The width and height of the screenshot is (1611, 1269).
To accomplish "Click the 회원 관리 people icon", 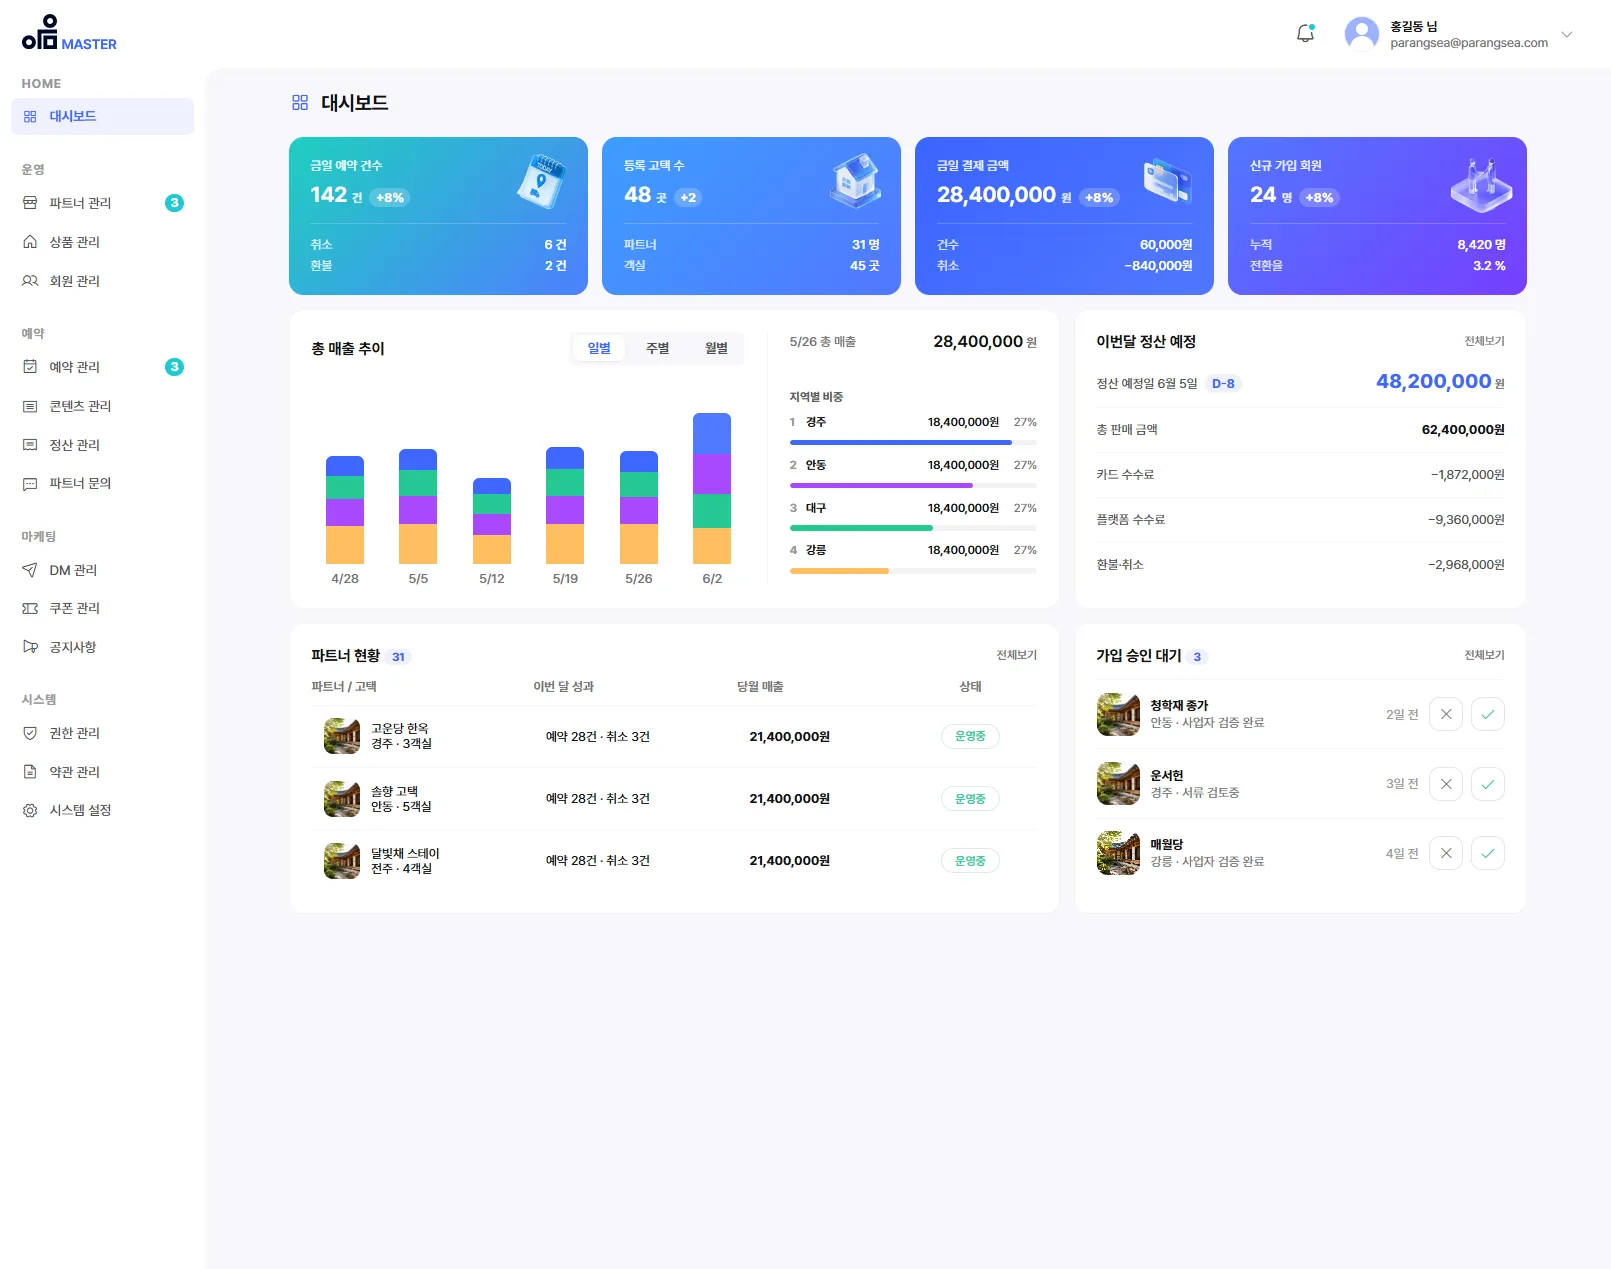I will coord(30,281).
